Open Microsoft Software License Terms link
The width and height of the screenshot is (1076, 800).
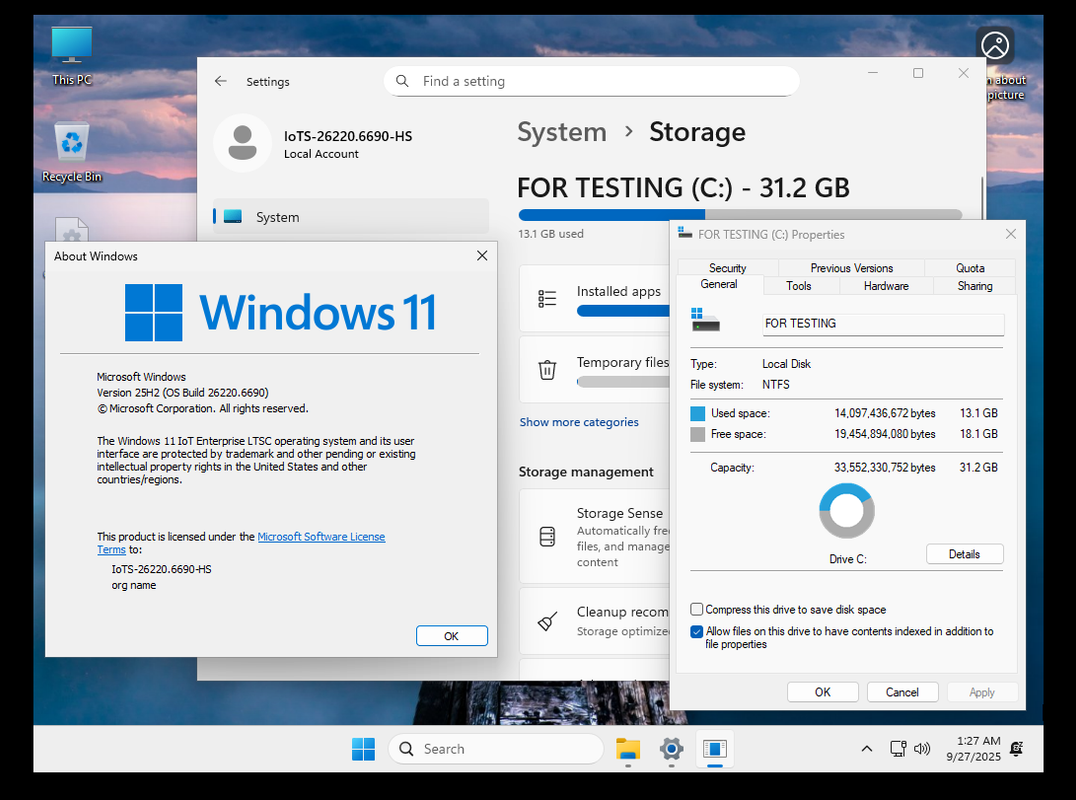point(321,537)
